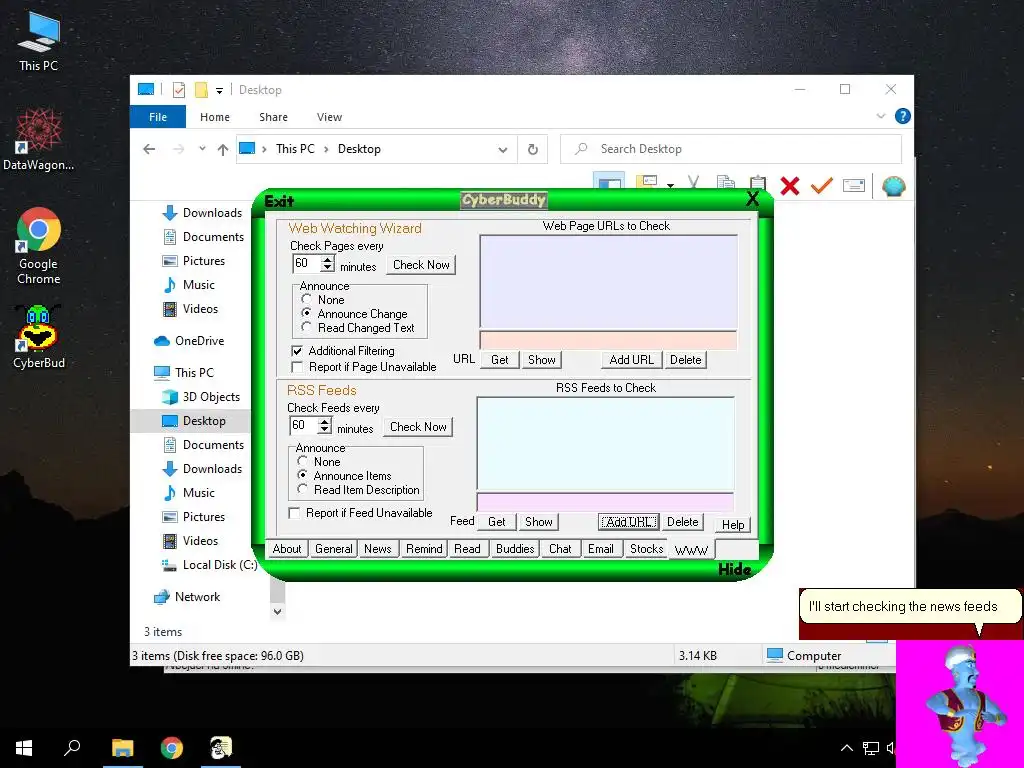Viewport: 1024px width, 768px height.
Task: Click the Explorer back arrow
Action: coord(149,150)
